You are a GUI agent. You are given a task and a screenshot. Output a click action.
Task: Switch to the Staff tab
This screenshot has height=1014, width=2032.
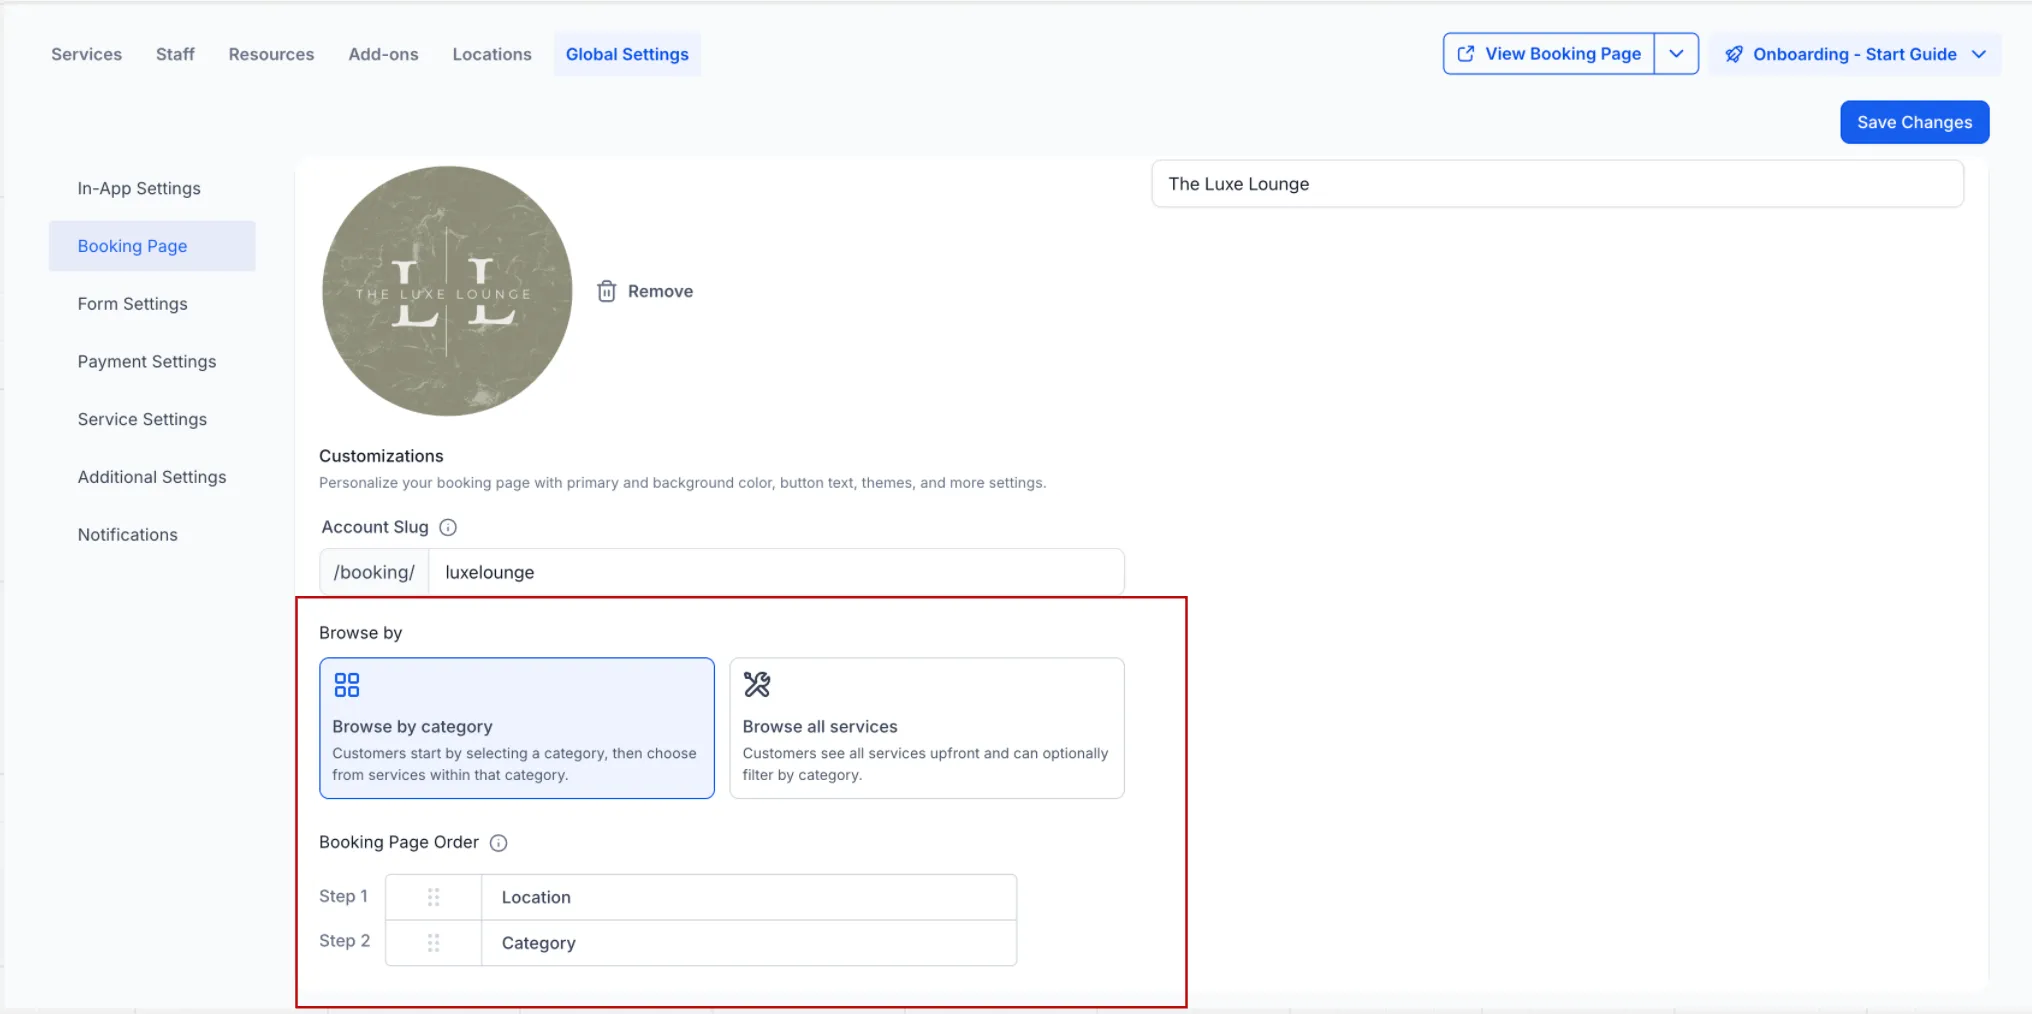click(x=175, y=54)
